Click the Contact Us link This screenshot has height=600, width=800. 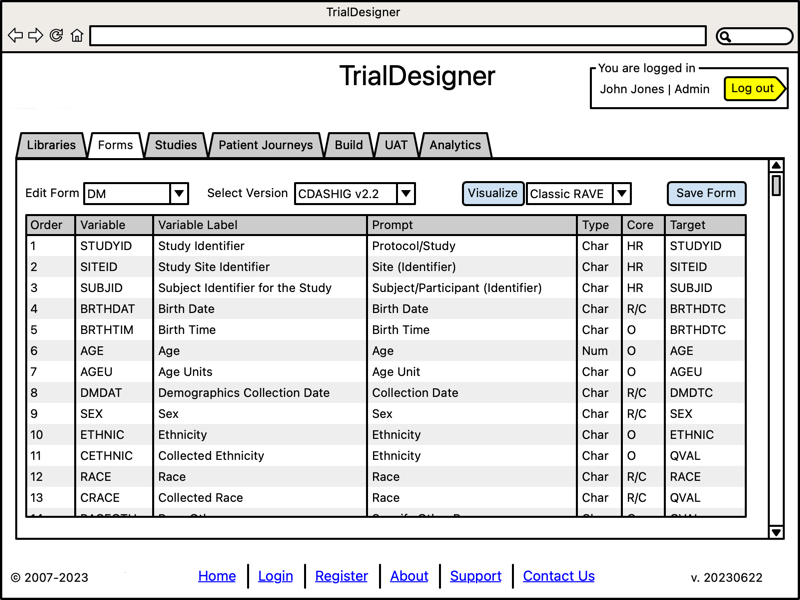pyautogui.click(x=559, y=576)
